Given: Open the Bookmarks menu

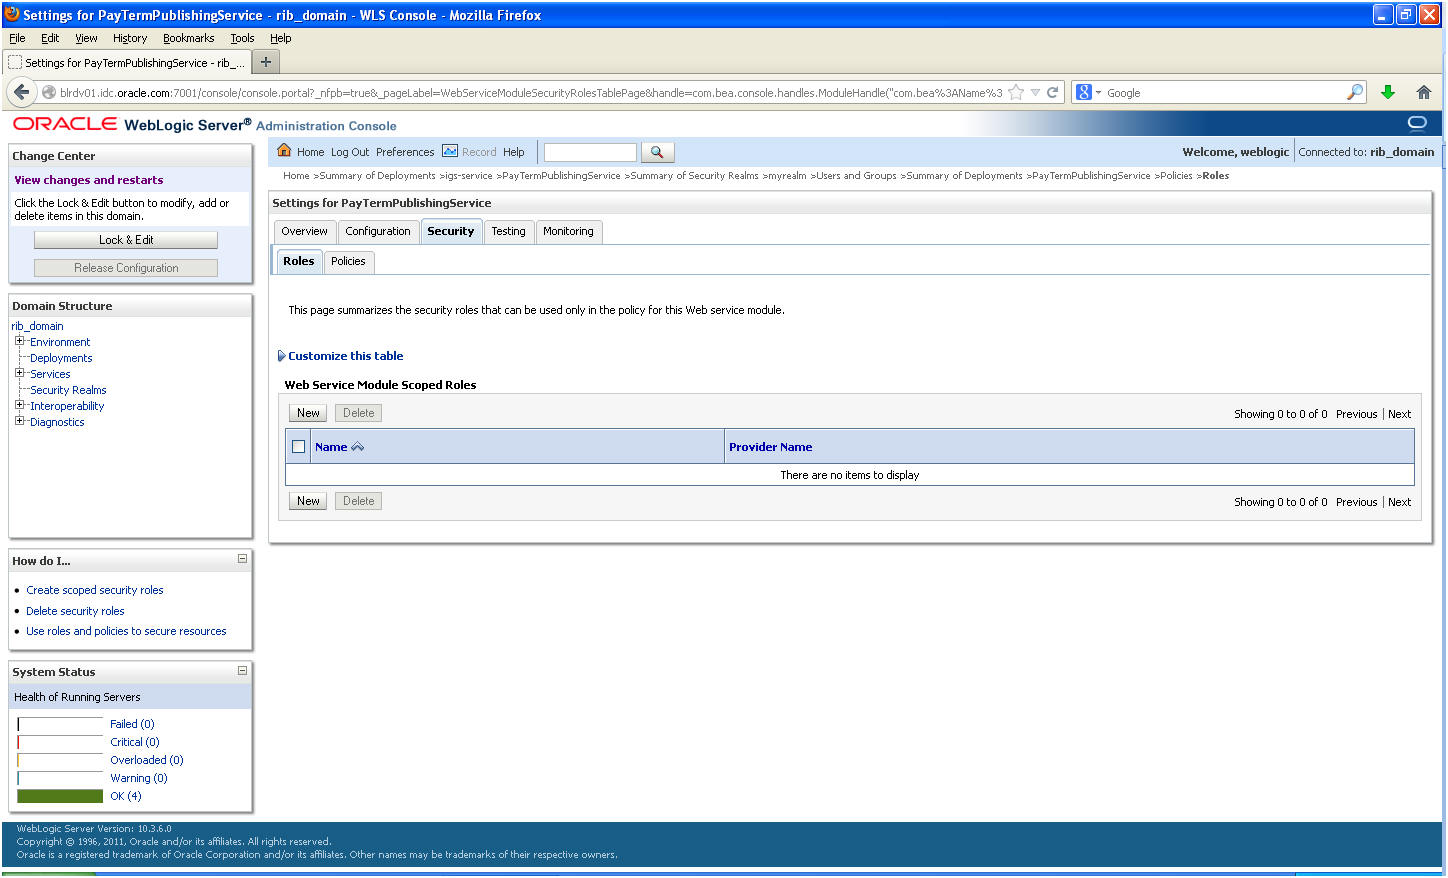Looking at the screenshot, I should 189,38.
